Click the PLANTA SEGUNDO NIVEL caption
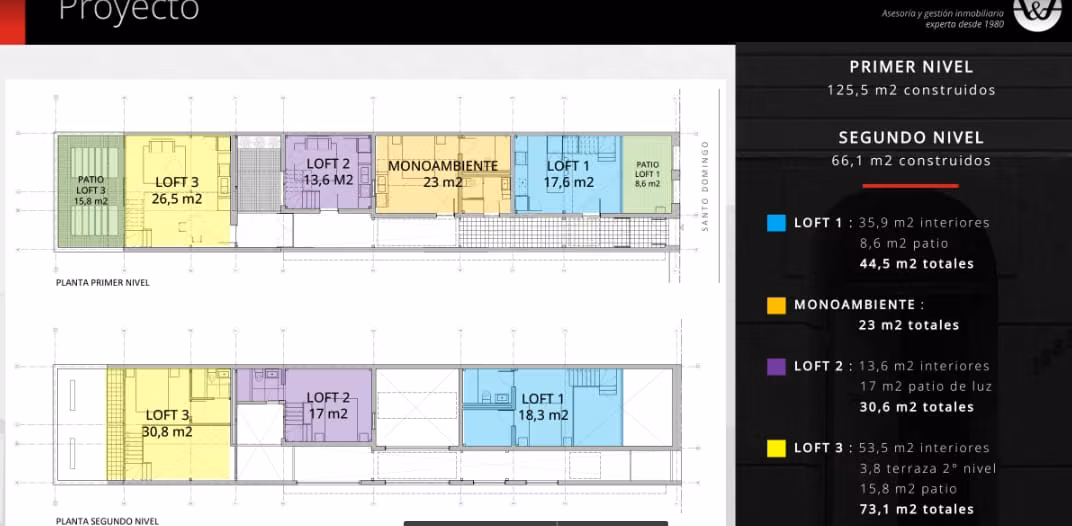 (x=107, y=521)
